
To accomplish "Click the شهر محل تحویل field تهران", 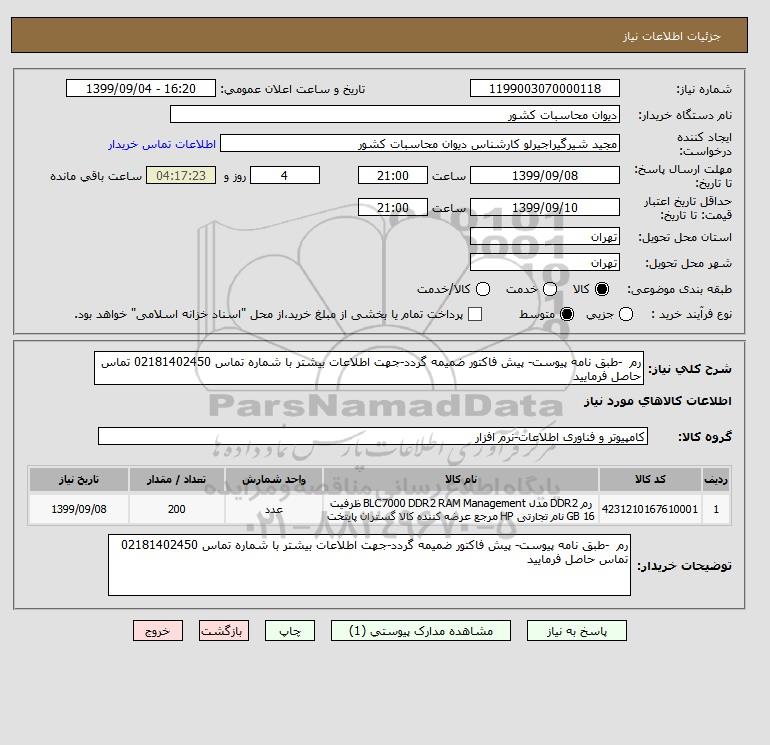I will point(545,262).
